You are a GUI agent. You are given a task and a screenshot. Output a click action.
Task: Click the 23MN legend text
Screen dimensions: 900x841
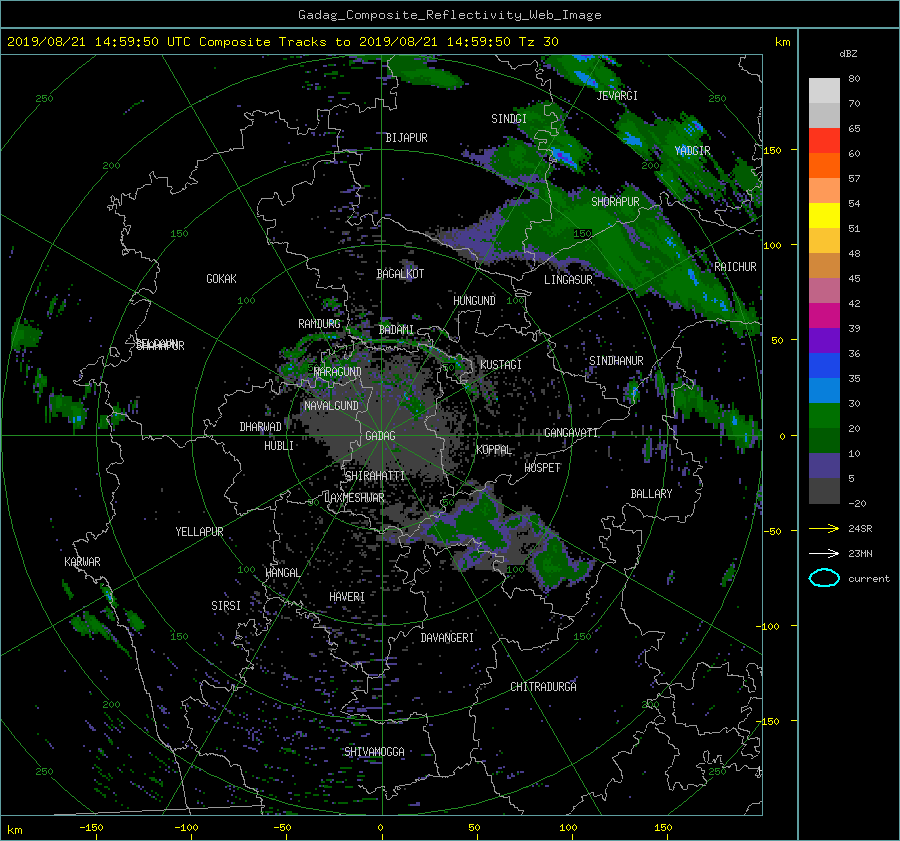pos(860,554)
